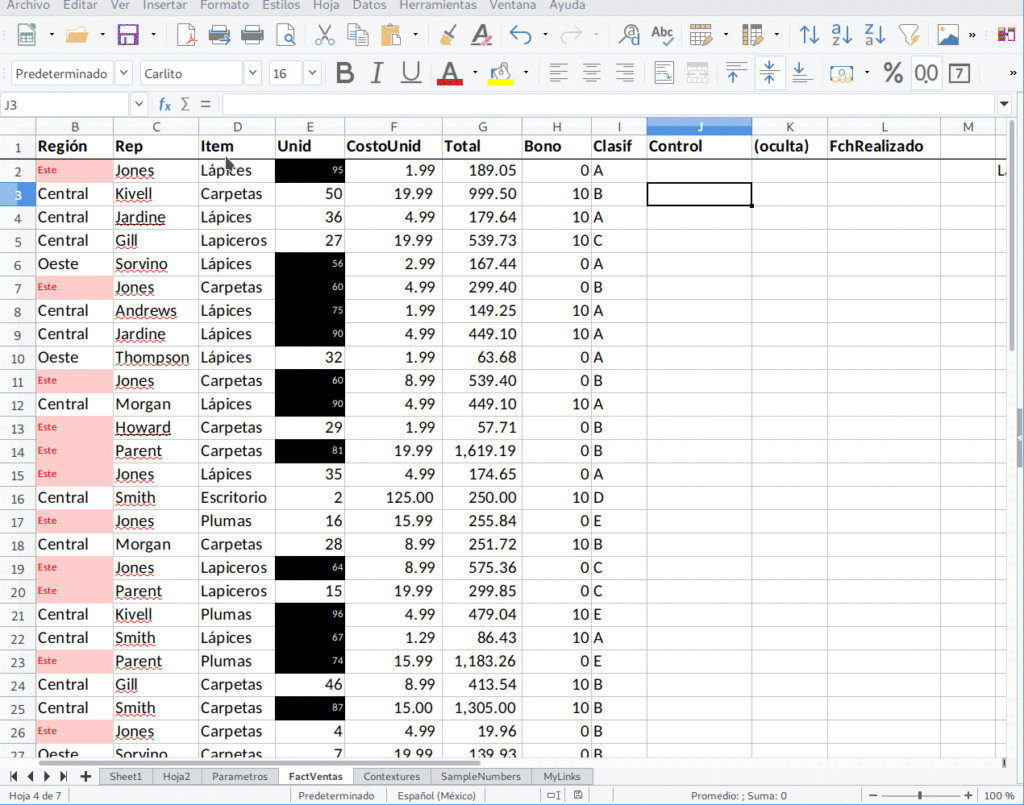The width and height of the screenshot is (1024, 805).
Task: Open the Carlito font name dropdown
Action: 253,72
